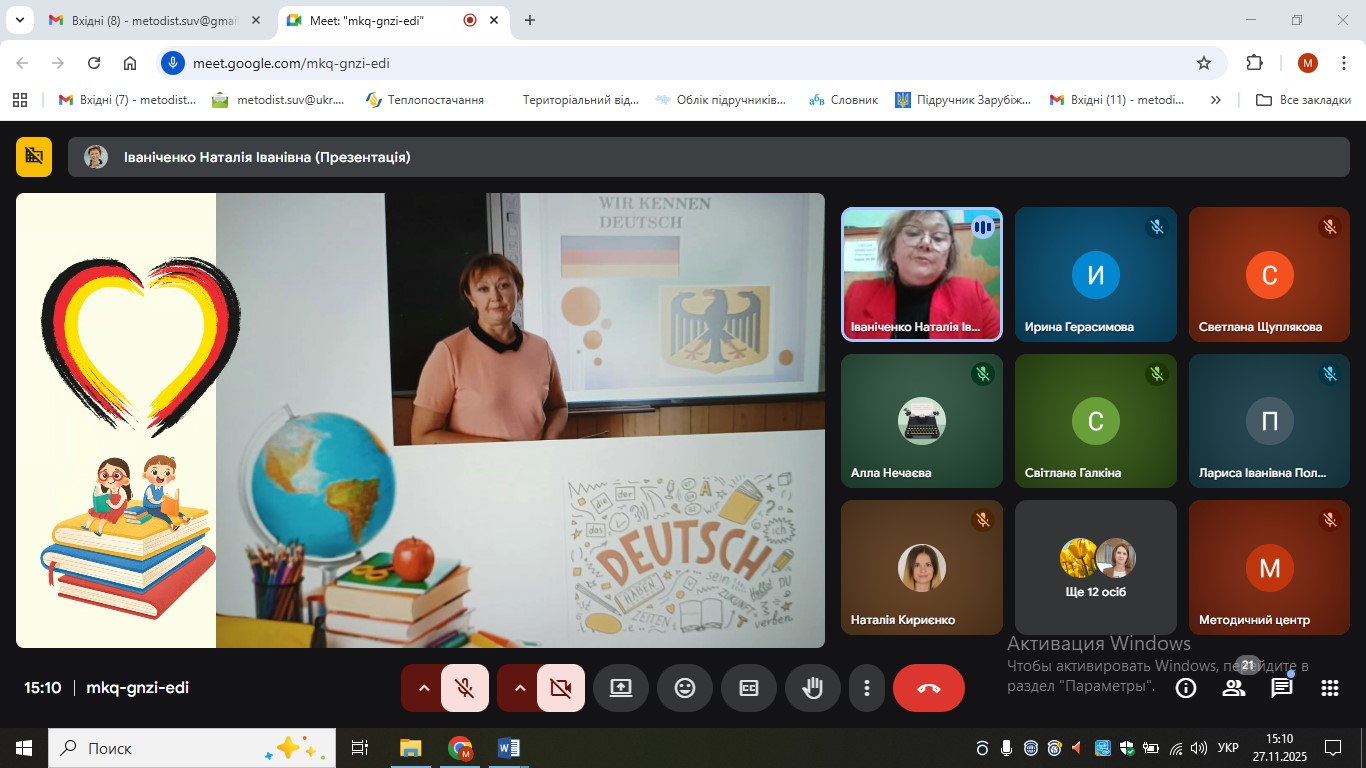Click the presentation pin toggle icon

pyautogui.click(x=34, y=157)
